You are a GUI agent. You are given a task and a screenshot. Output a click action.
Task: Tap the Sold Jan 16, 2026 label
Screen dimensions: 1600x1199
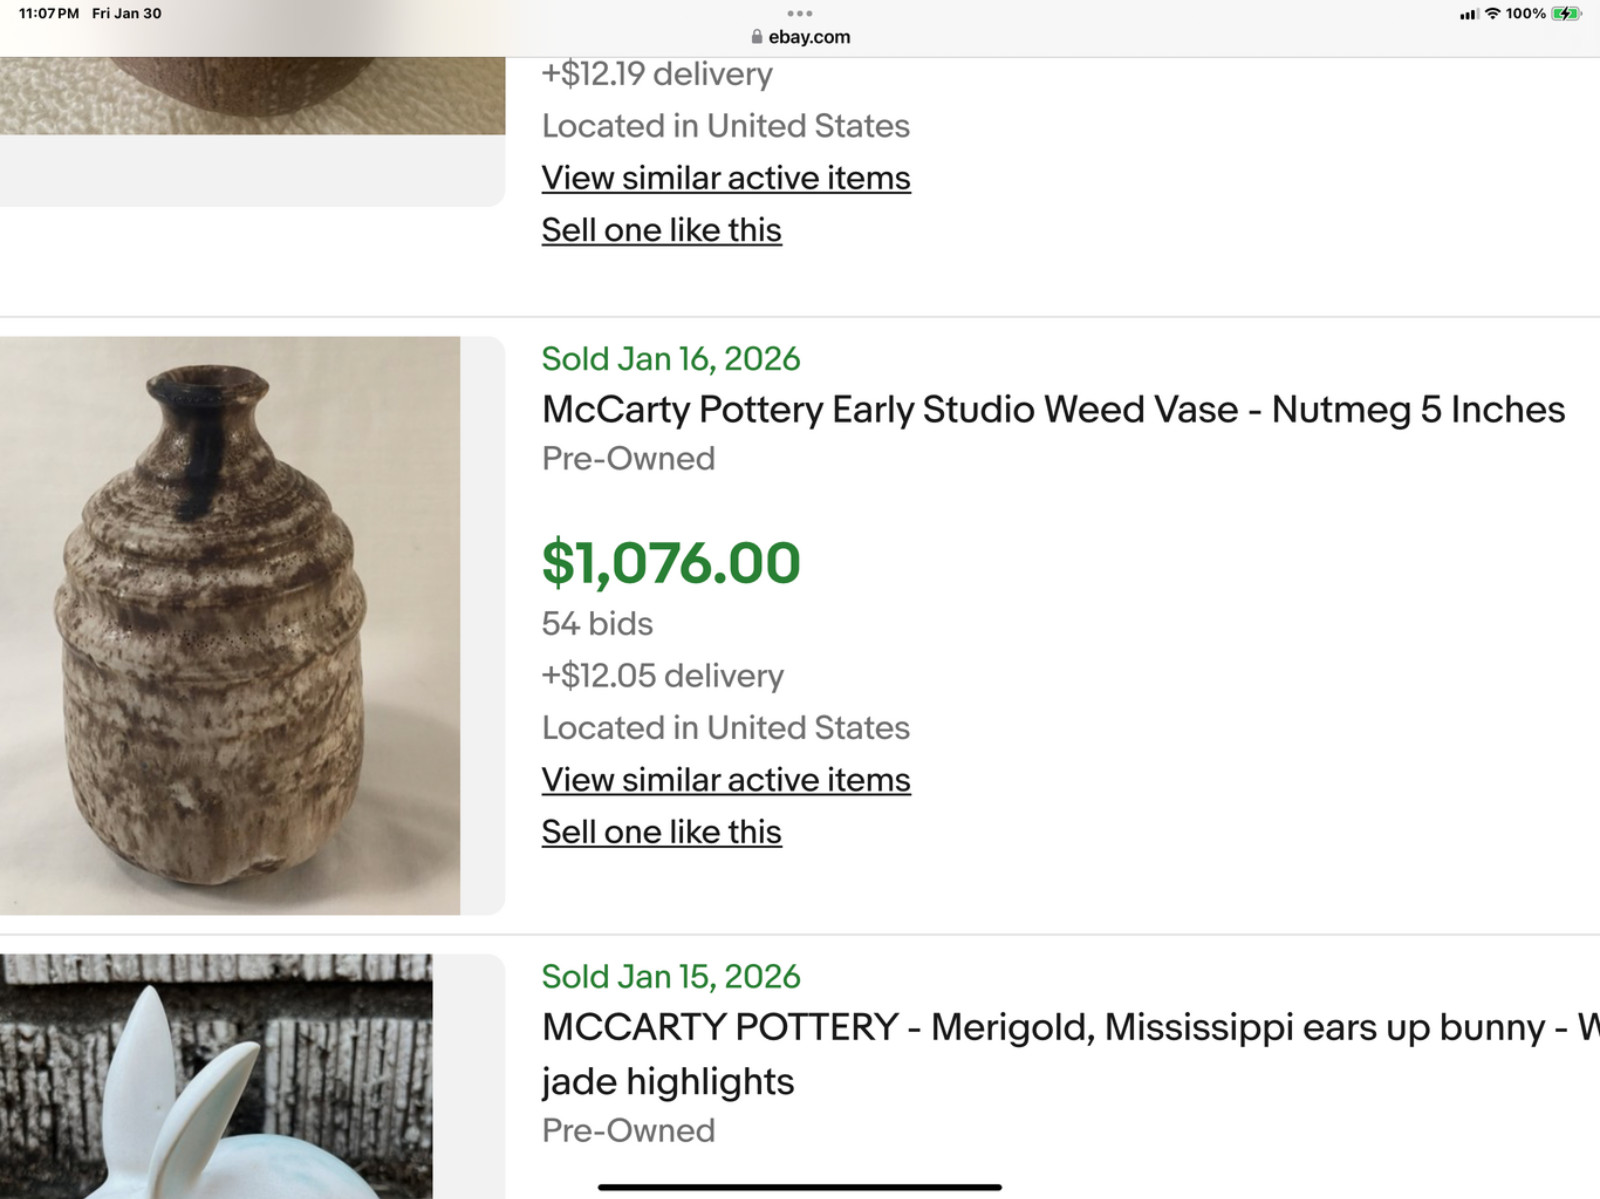click(671, 359)
